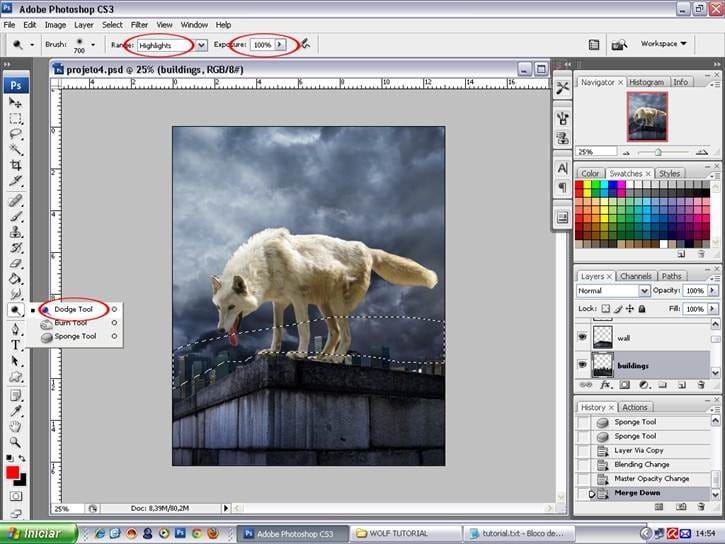725x544 pixels.
Task: Select the Clone Stamp tool
Action: click(x=15, y=232)
